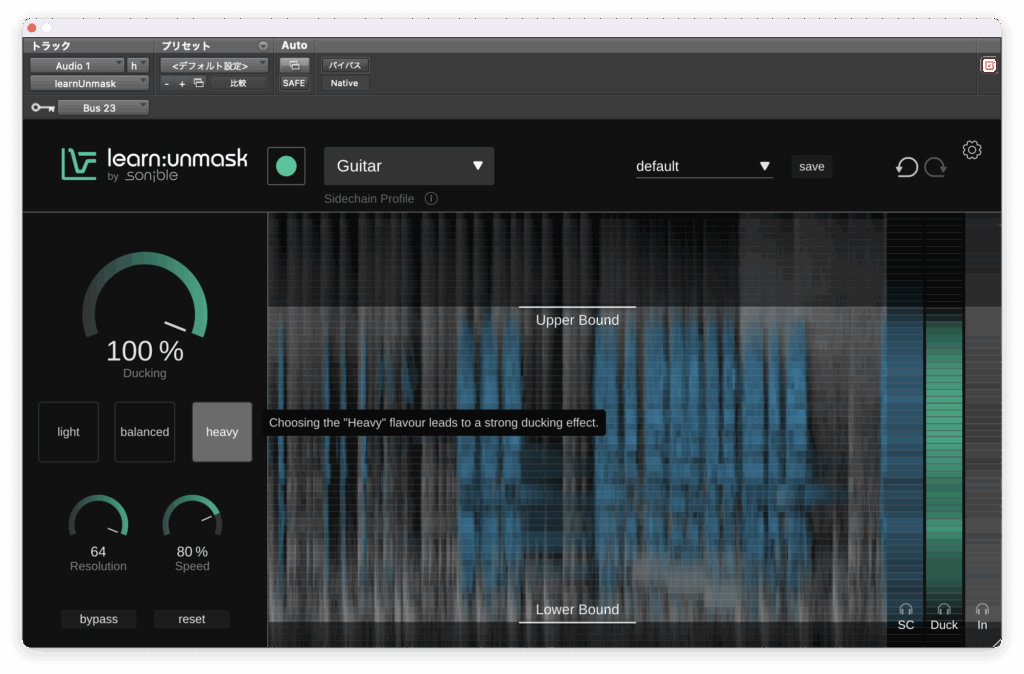
Task: Select next preset with plus button
Action: click(x=182, y=84)
